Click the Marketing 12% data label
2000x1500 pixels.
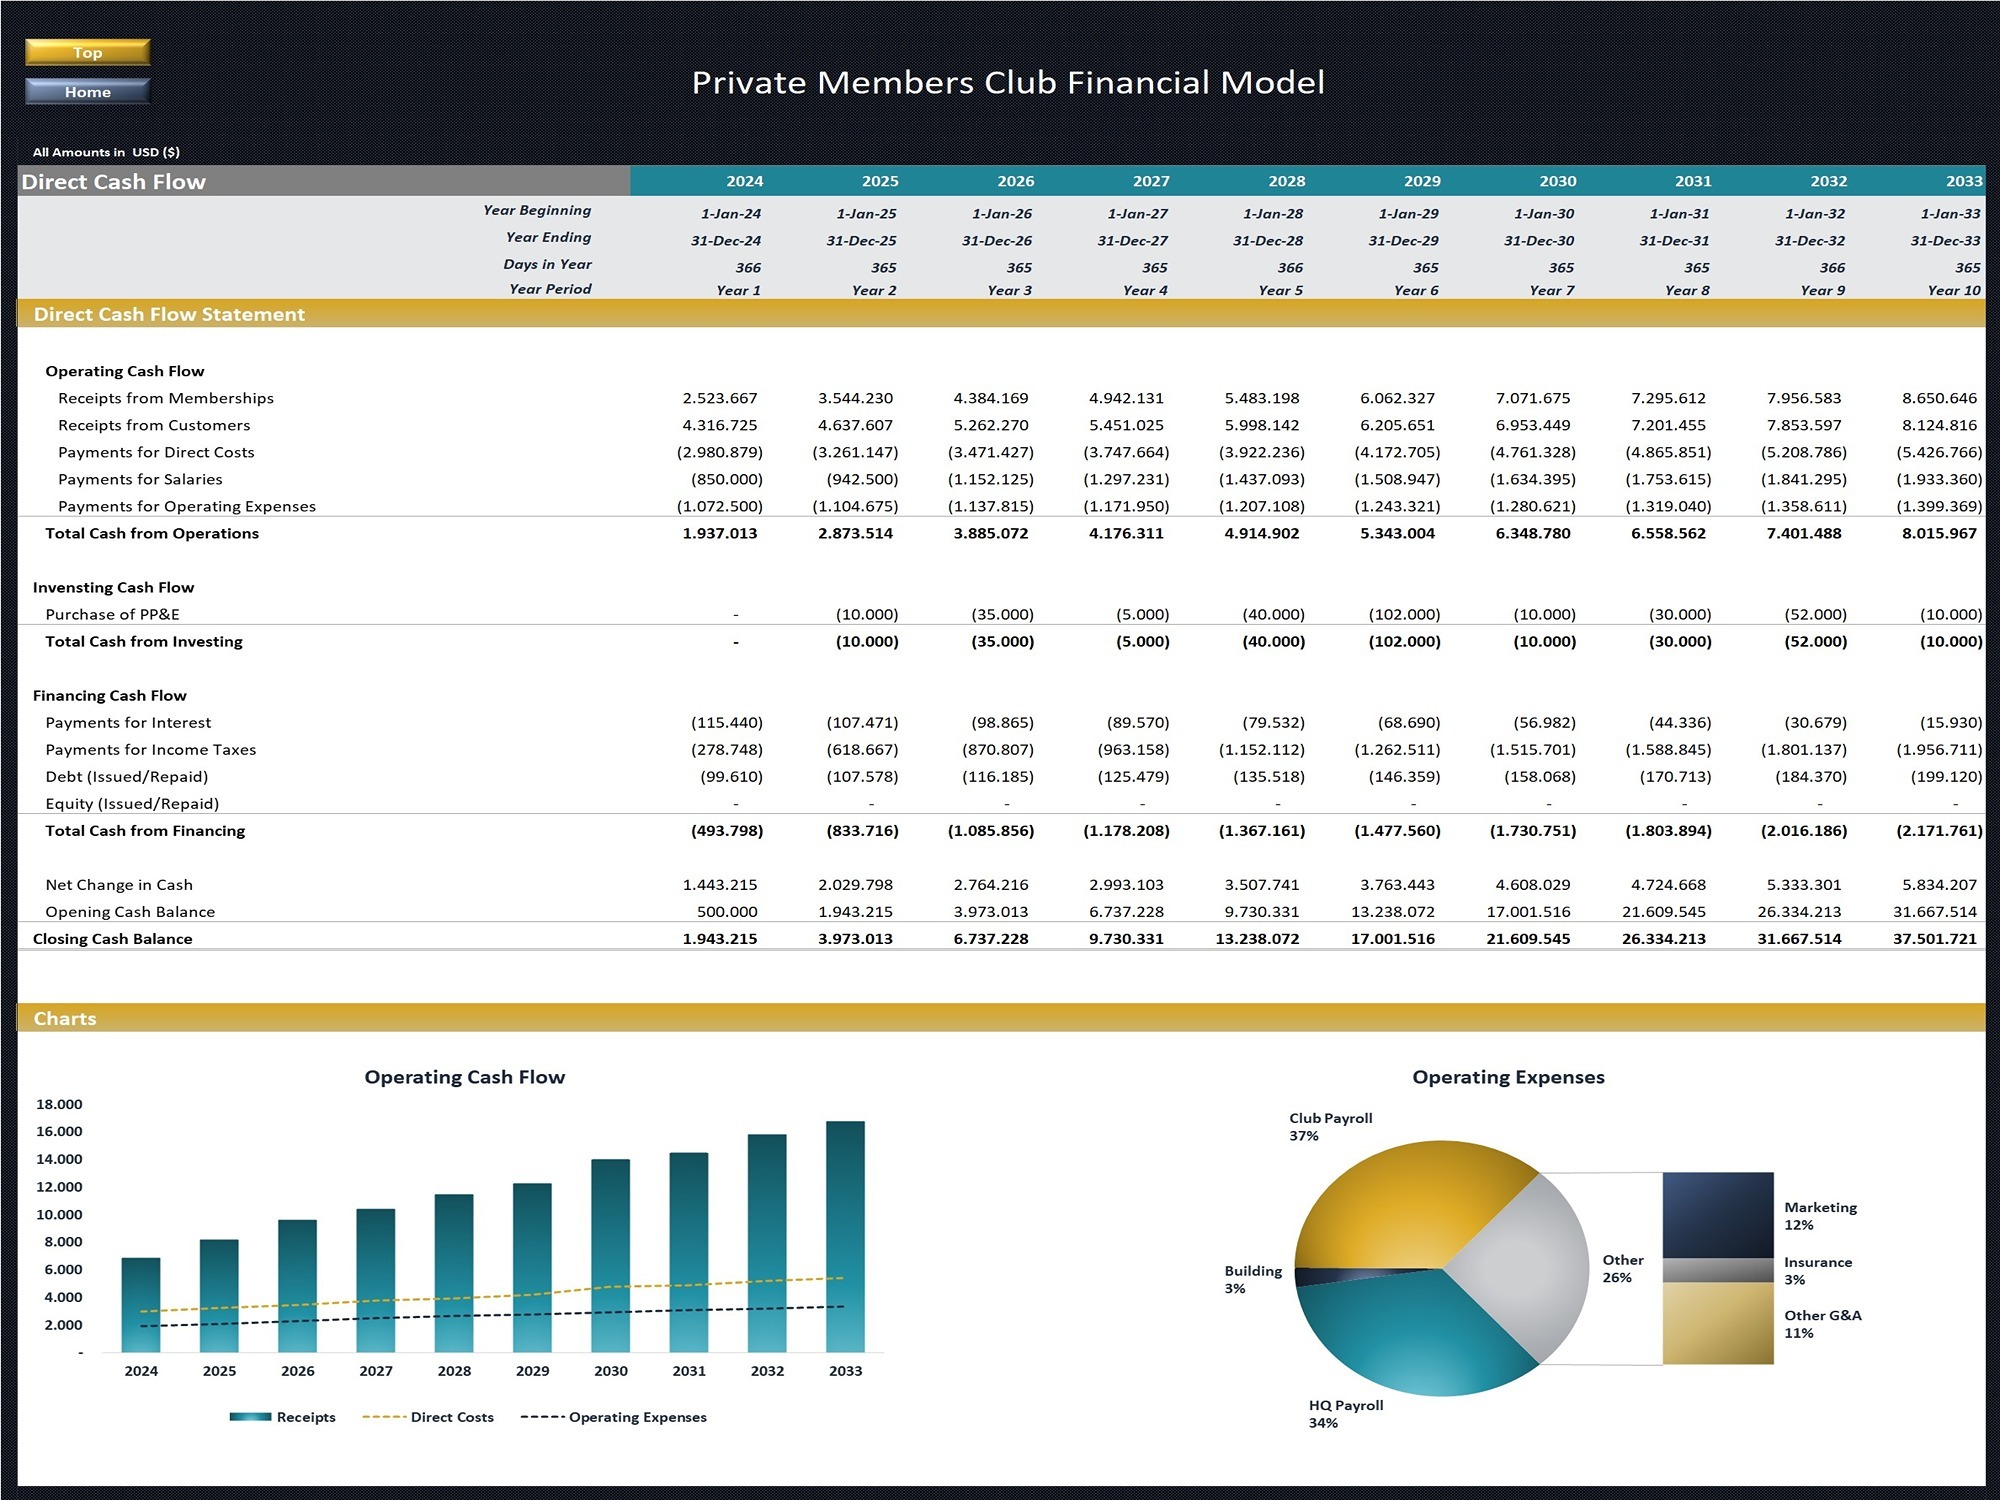(x=1820, y=1216)
